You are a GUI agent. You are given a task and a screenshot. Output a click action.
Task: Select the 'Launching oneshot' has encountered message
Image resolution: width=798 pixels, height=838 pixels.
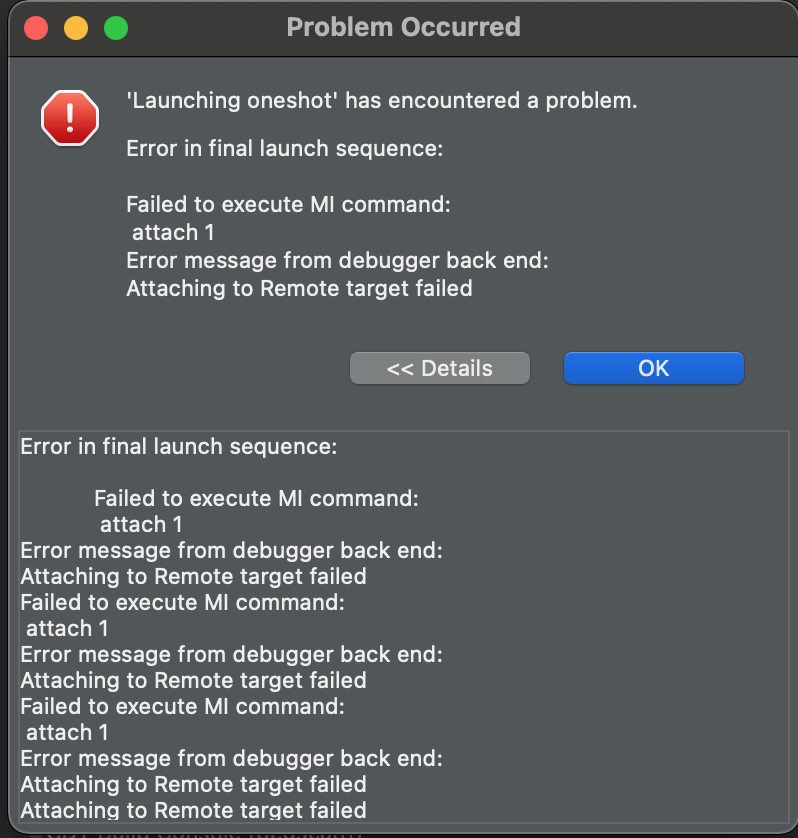tap(382, 100)
